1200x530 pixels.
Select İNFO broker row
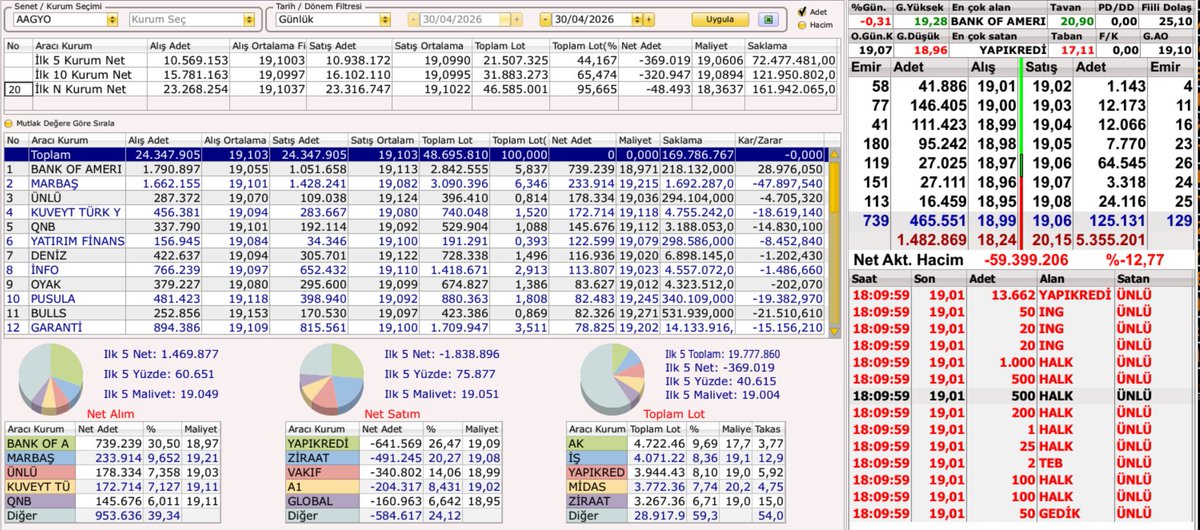[x=415, y=270]
